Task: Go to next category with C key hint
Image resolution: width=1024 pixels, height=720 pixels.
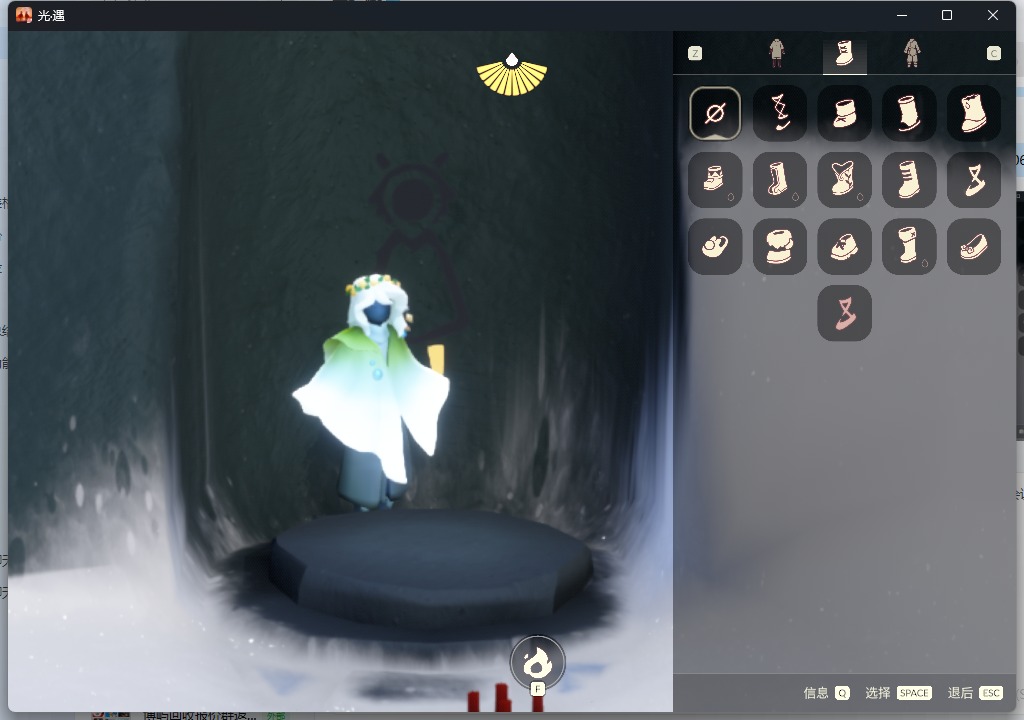Action: pos(993,54)
